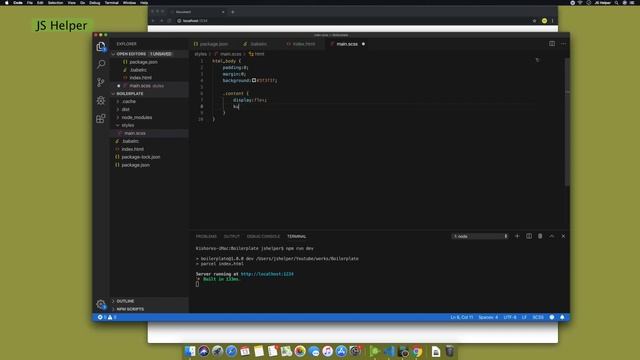Open package.json in Open Editors list
The width and height of the screenshot is (640, 360).
coord(149,62)
